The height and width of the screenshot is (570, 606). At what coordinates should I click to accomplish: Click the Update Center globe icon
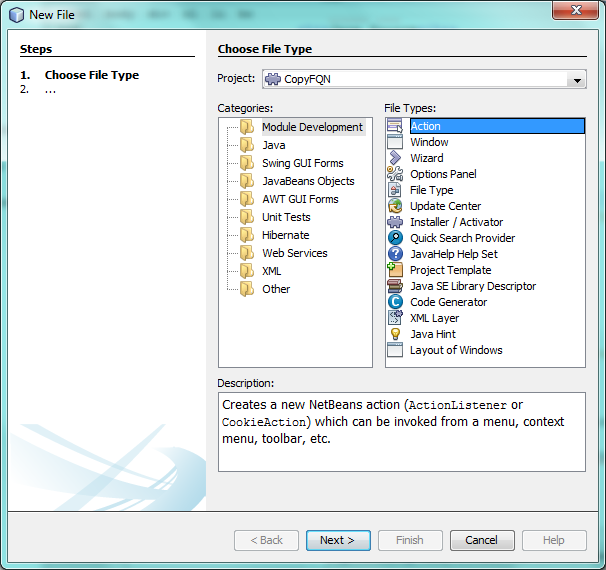395,206
